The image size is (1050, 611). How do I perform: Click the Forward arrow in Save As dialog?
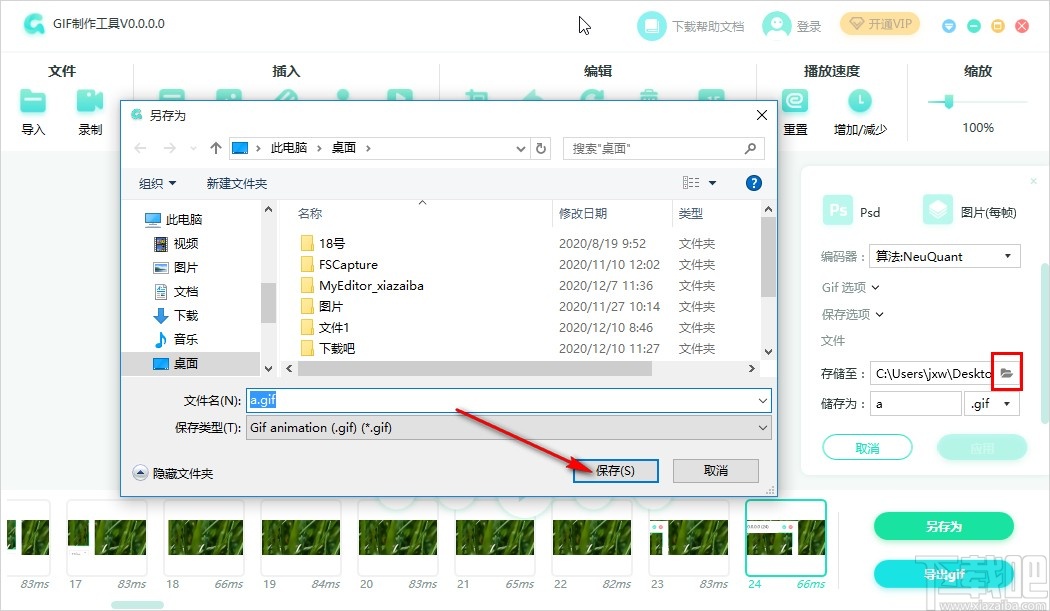[x=169, y=148]
